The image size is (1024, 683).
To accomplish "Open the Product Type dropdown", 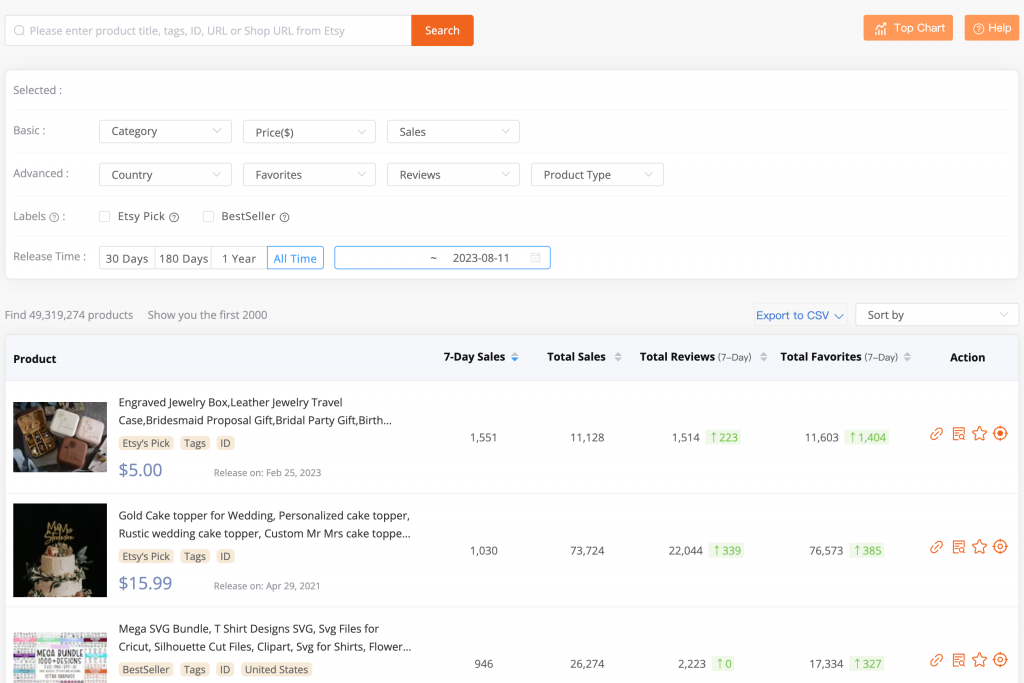I will pyautogui.click(x=597, y=174).
